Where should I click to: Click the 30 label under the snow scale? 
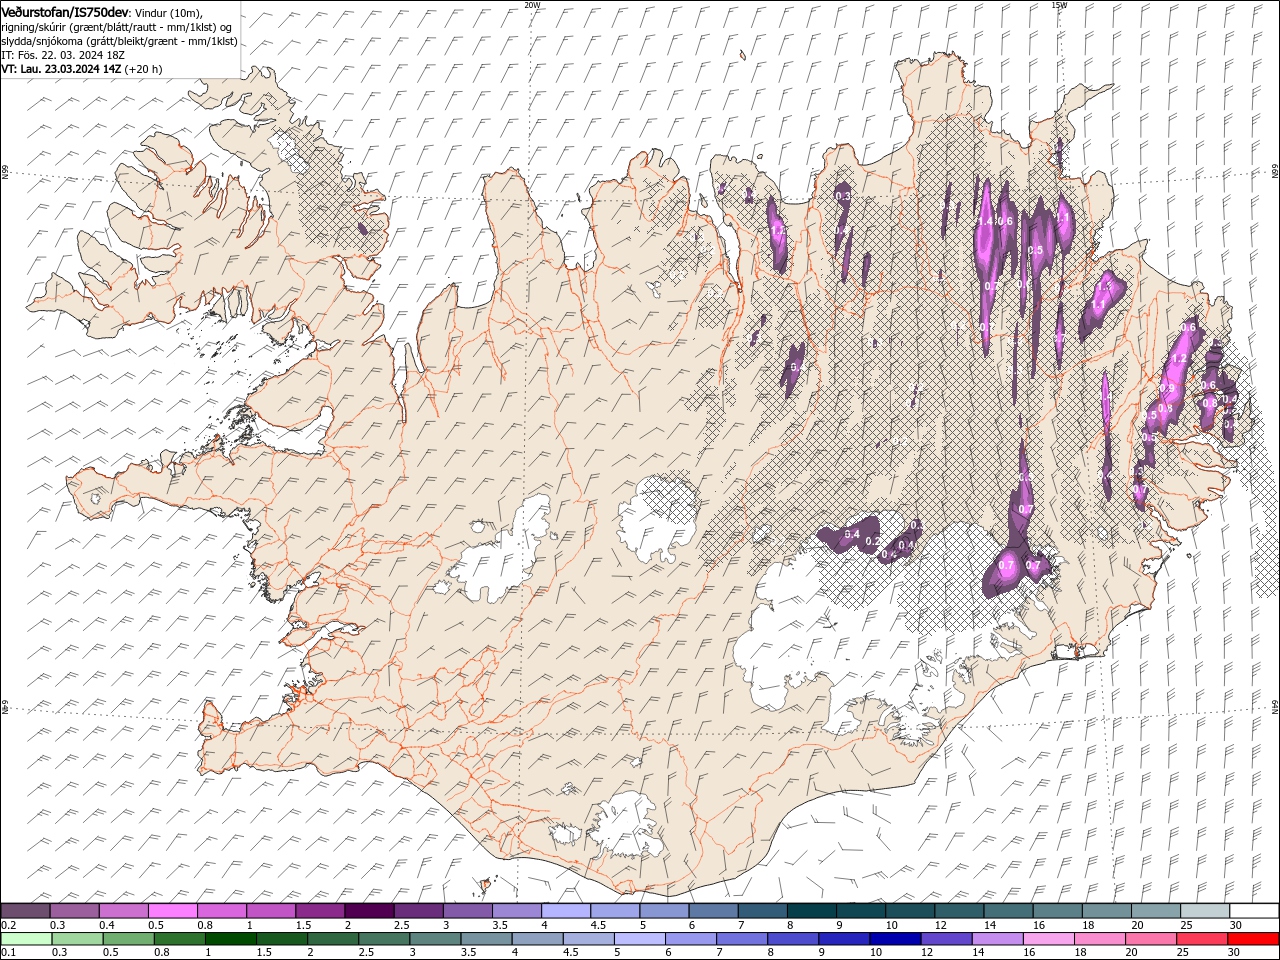click(1234, 925)
